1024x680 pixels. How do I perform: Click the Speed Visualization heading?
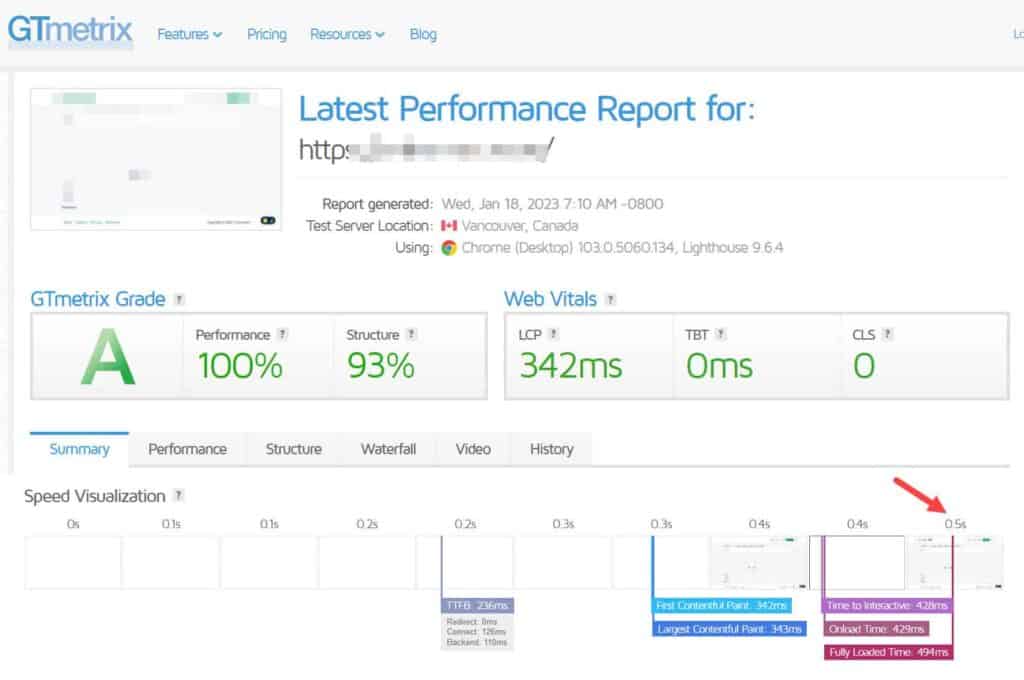click(x=95, y=496)
